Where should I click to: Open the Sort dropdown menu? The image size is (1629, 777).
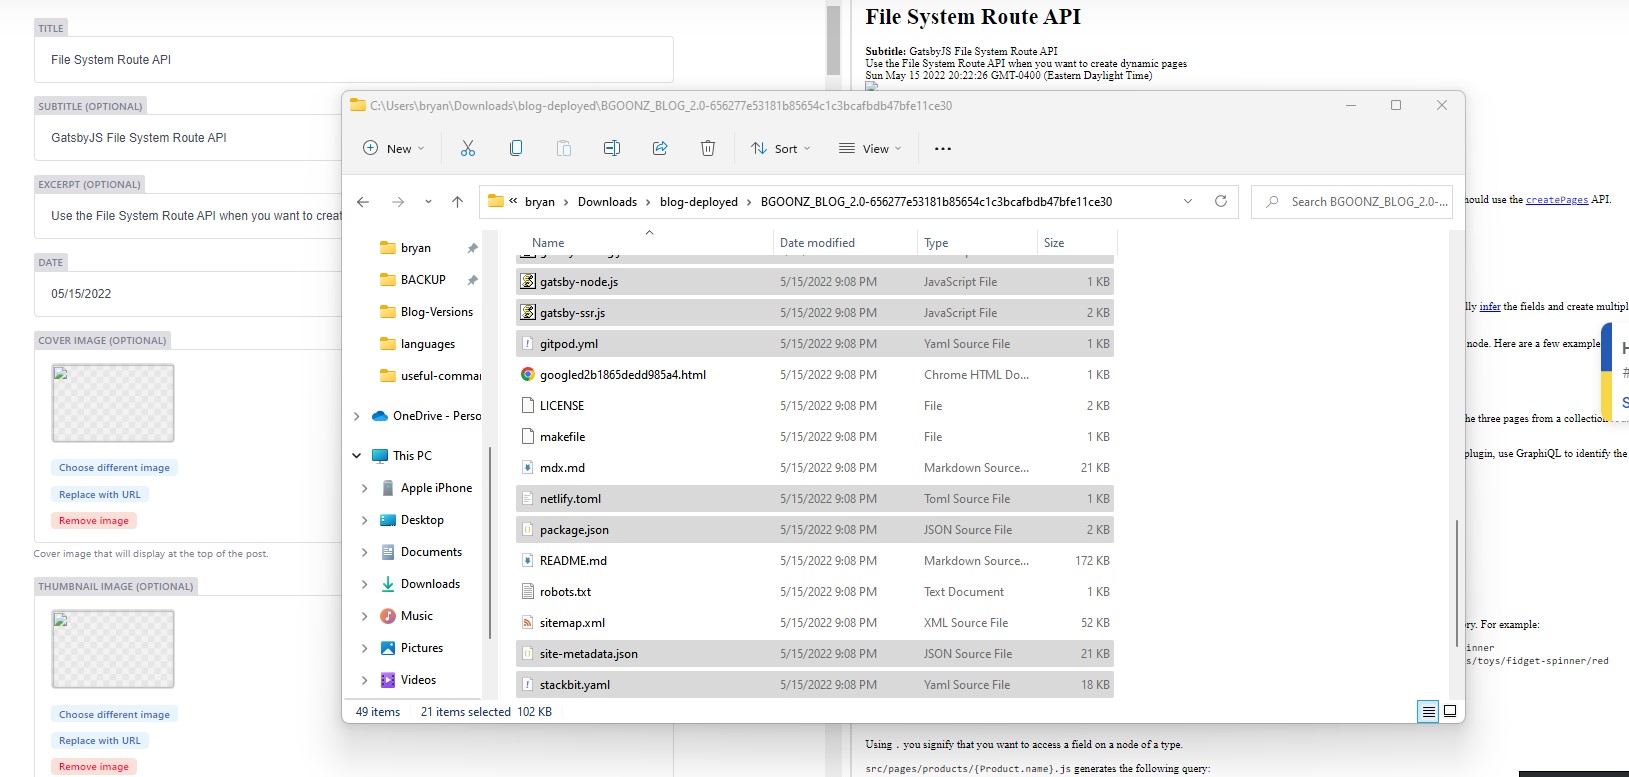(781, 148)
